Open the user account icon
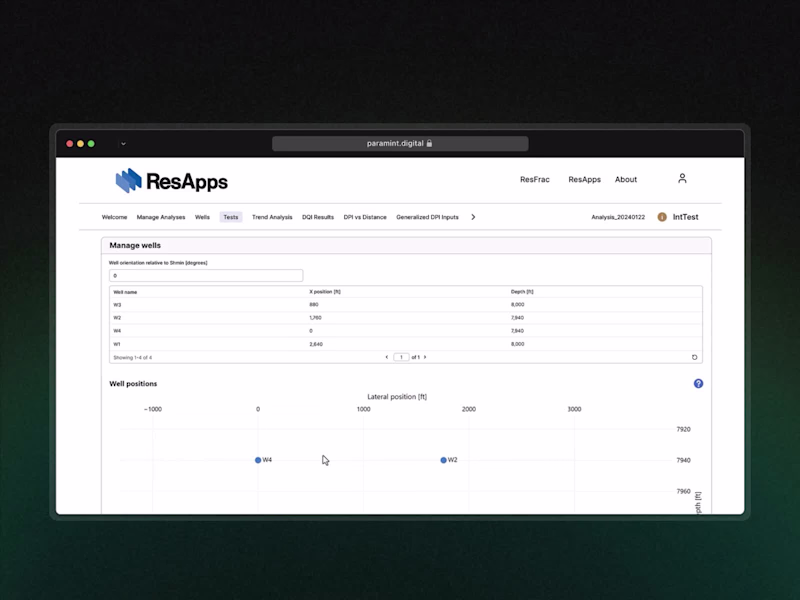800x600 pixels. click(682, 179)
